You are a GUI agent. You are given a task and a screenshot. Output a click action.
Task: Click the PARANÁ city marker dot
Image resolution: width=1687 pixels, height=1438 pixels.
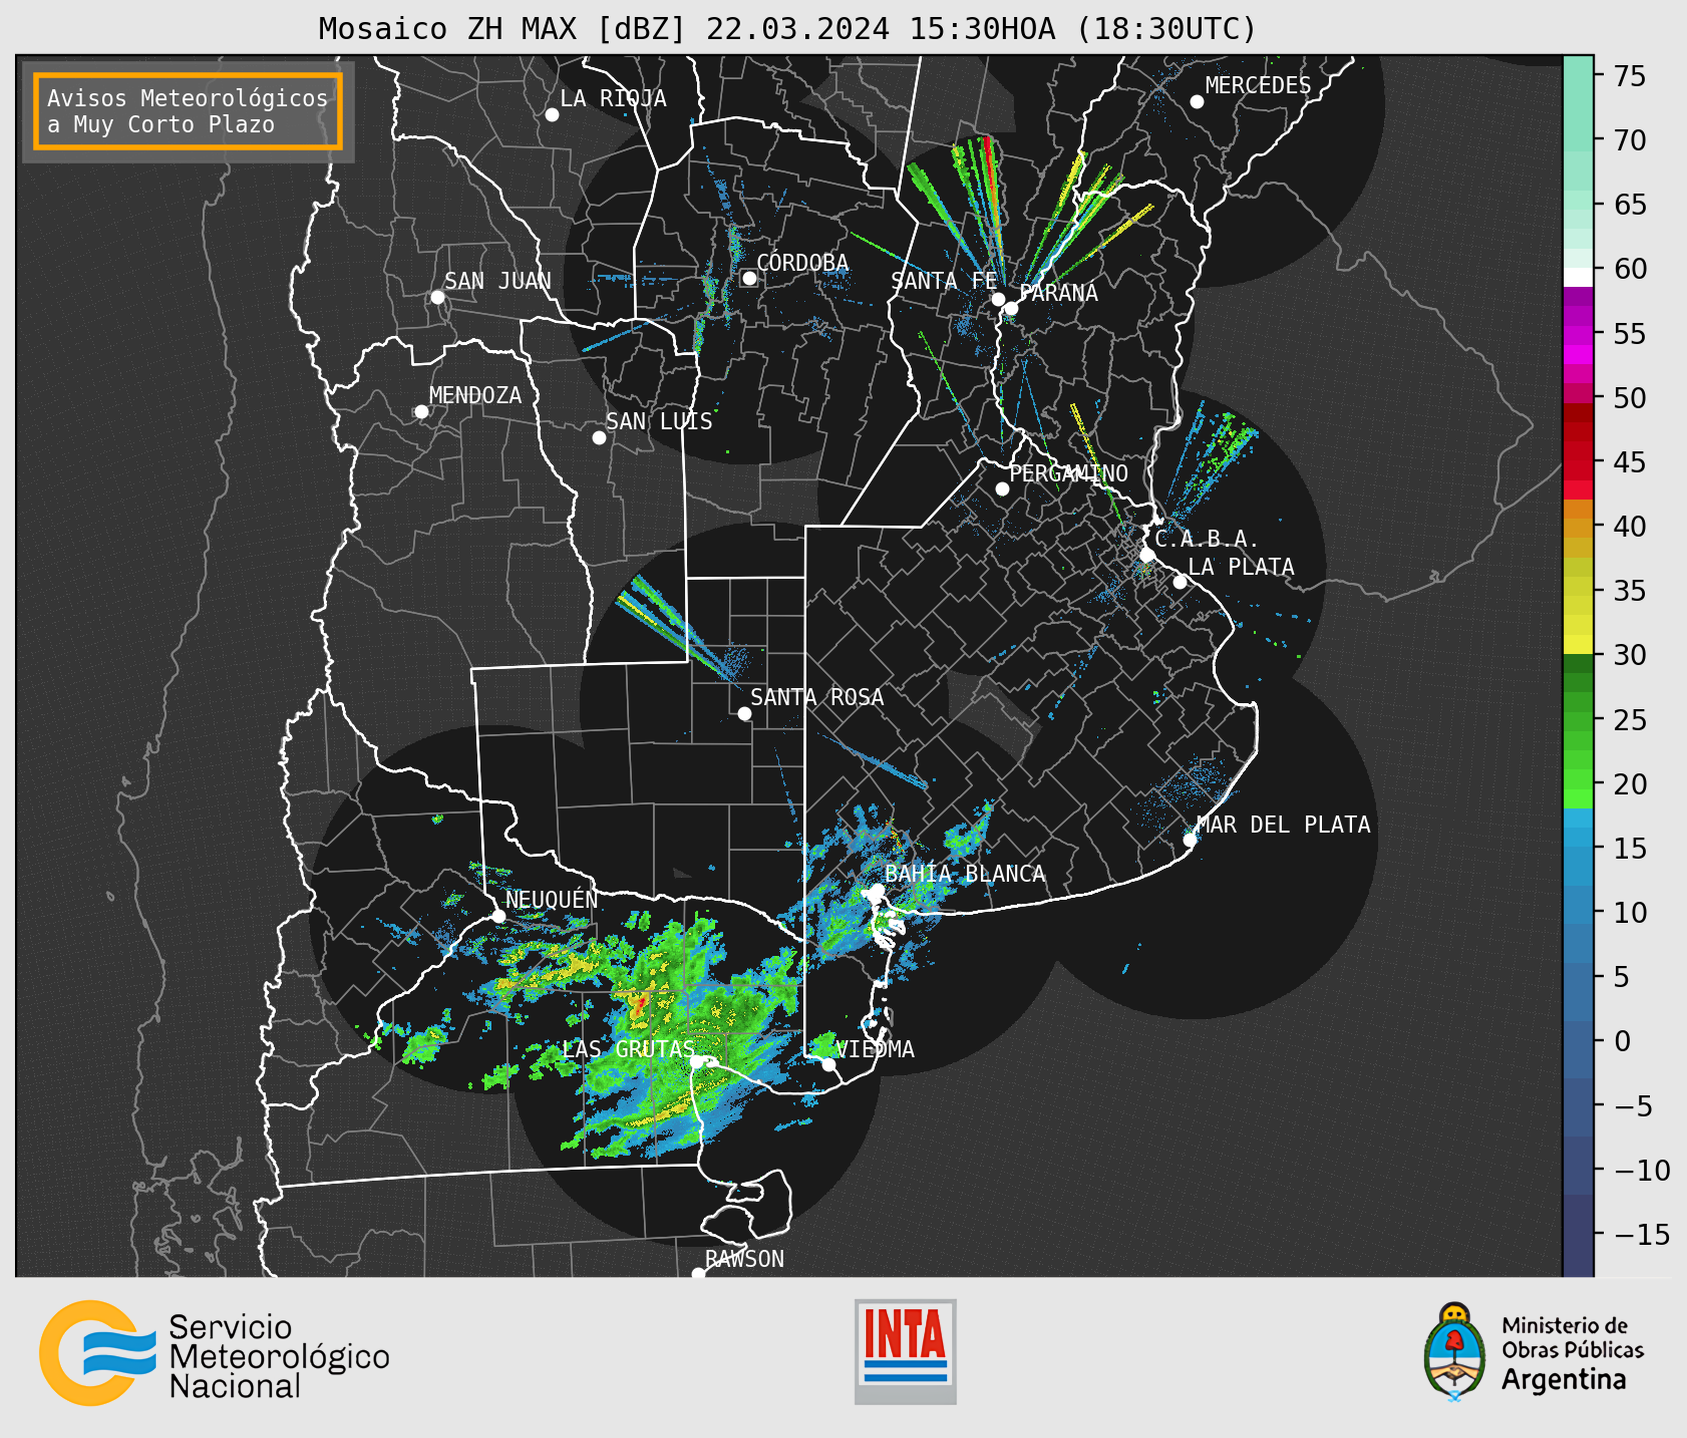(x=1011, y=308)
